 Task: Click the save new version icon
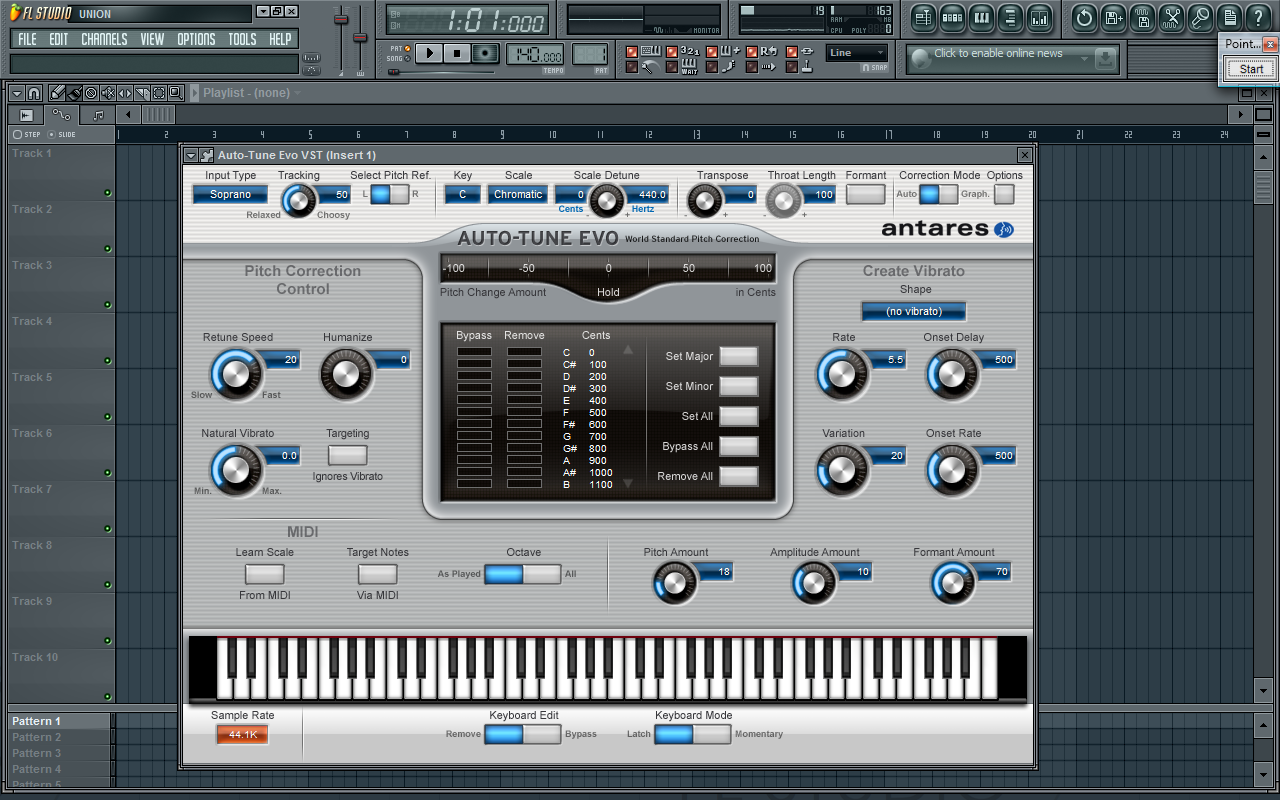click(1114, 17)
